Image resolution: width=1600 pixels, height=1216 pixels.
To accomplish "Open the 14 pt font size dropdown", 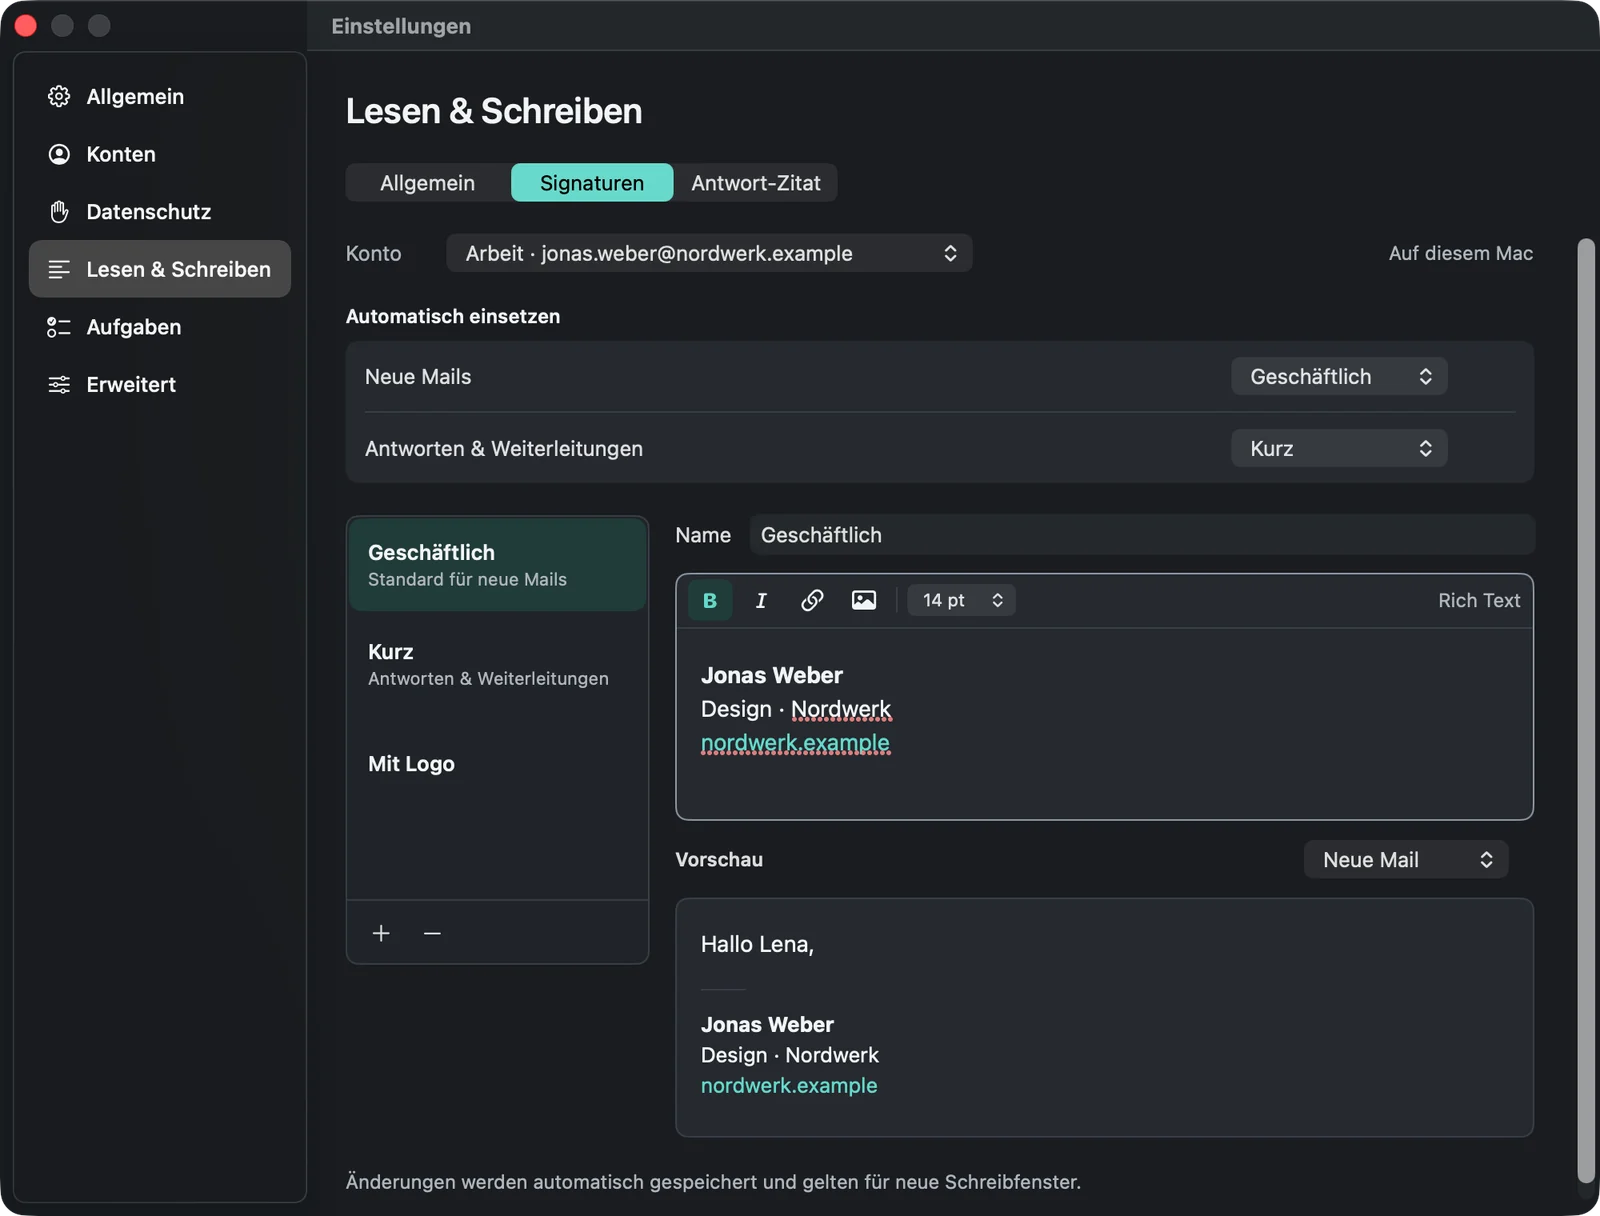I will point(961,600).
